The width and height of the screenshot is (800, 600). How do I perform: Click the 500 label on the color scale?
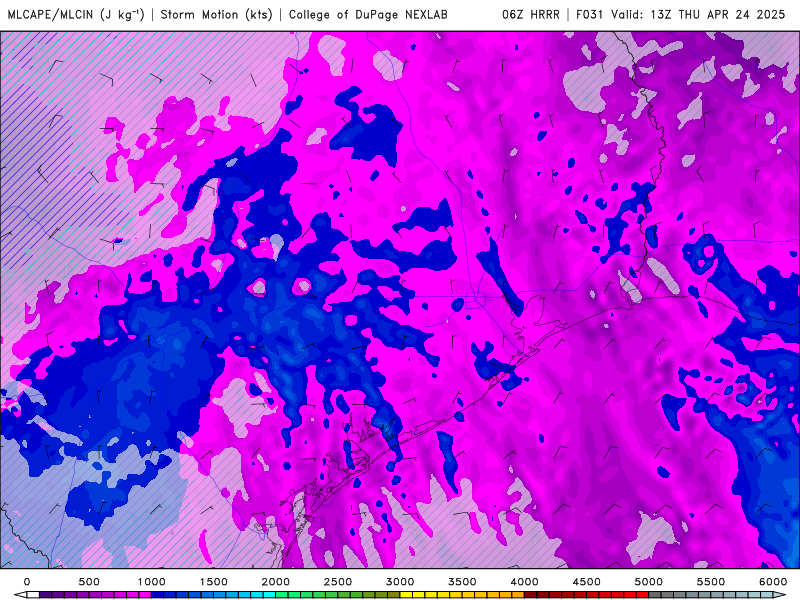(x=89, y=582)
